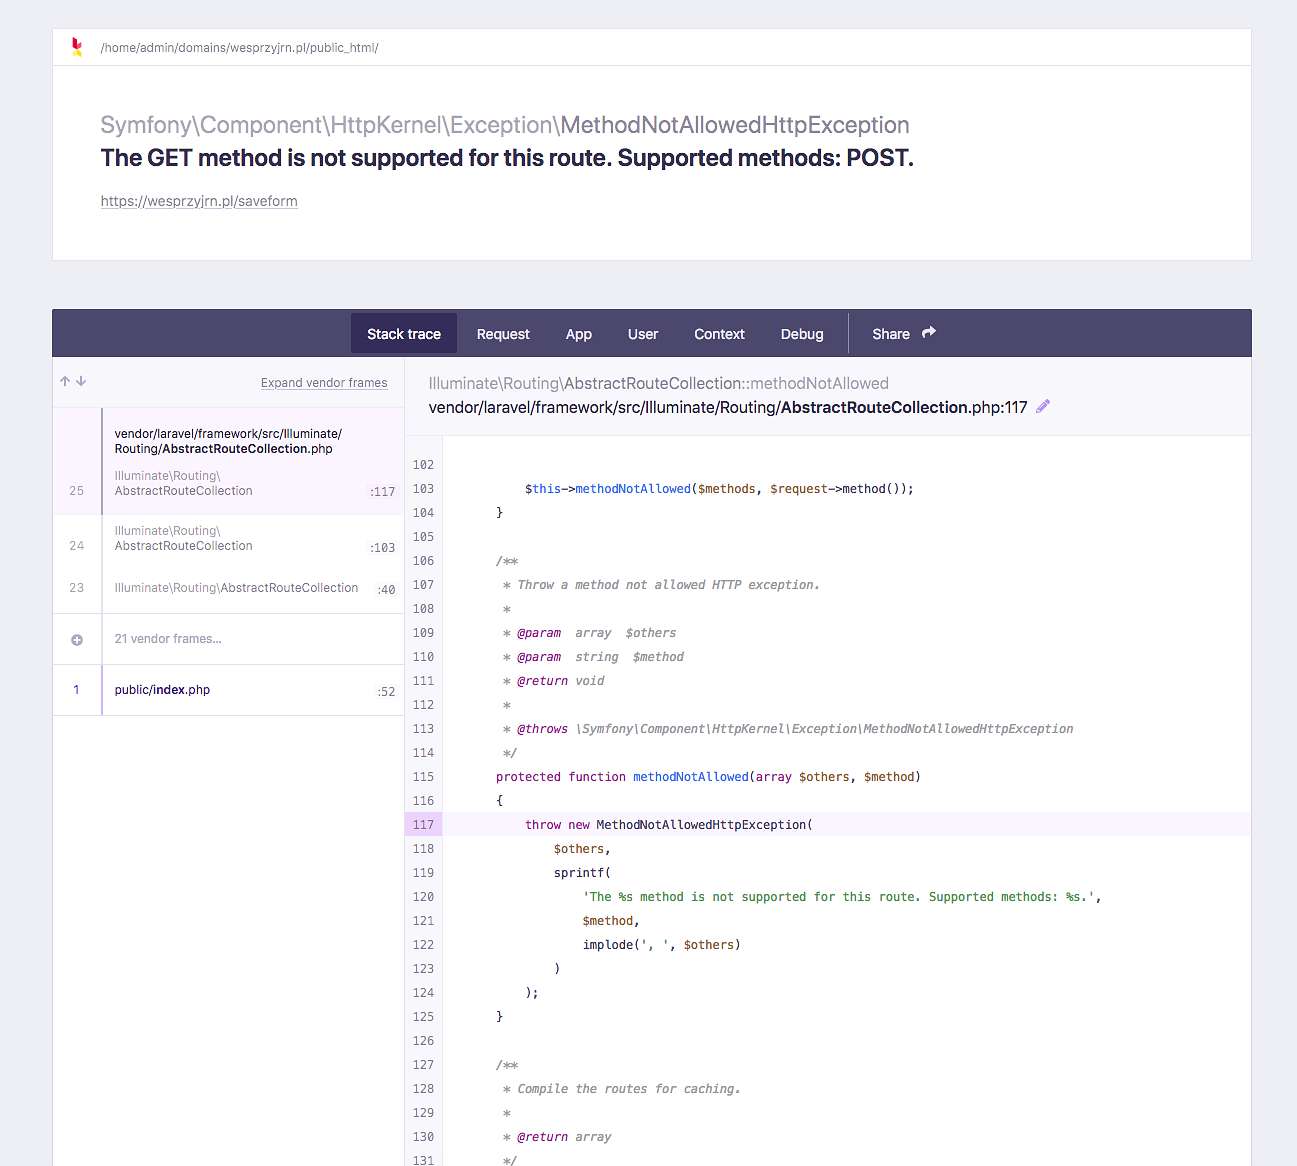Click the @return void line 111

point(554,681)
